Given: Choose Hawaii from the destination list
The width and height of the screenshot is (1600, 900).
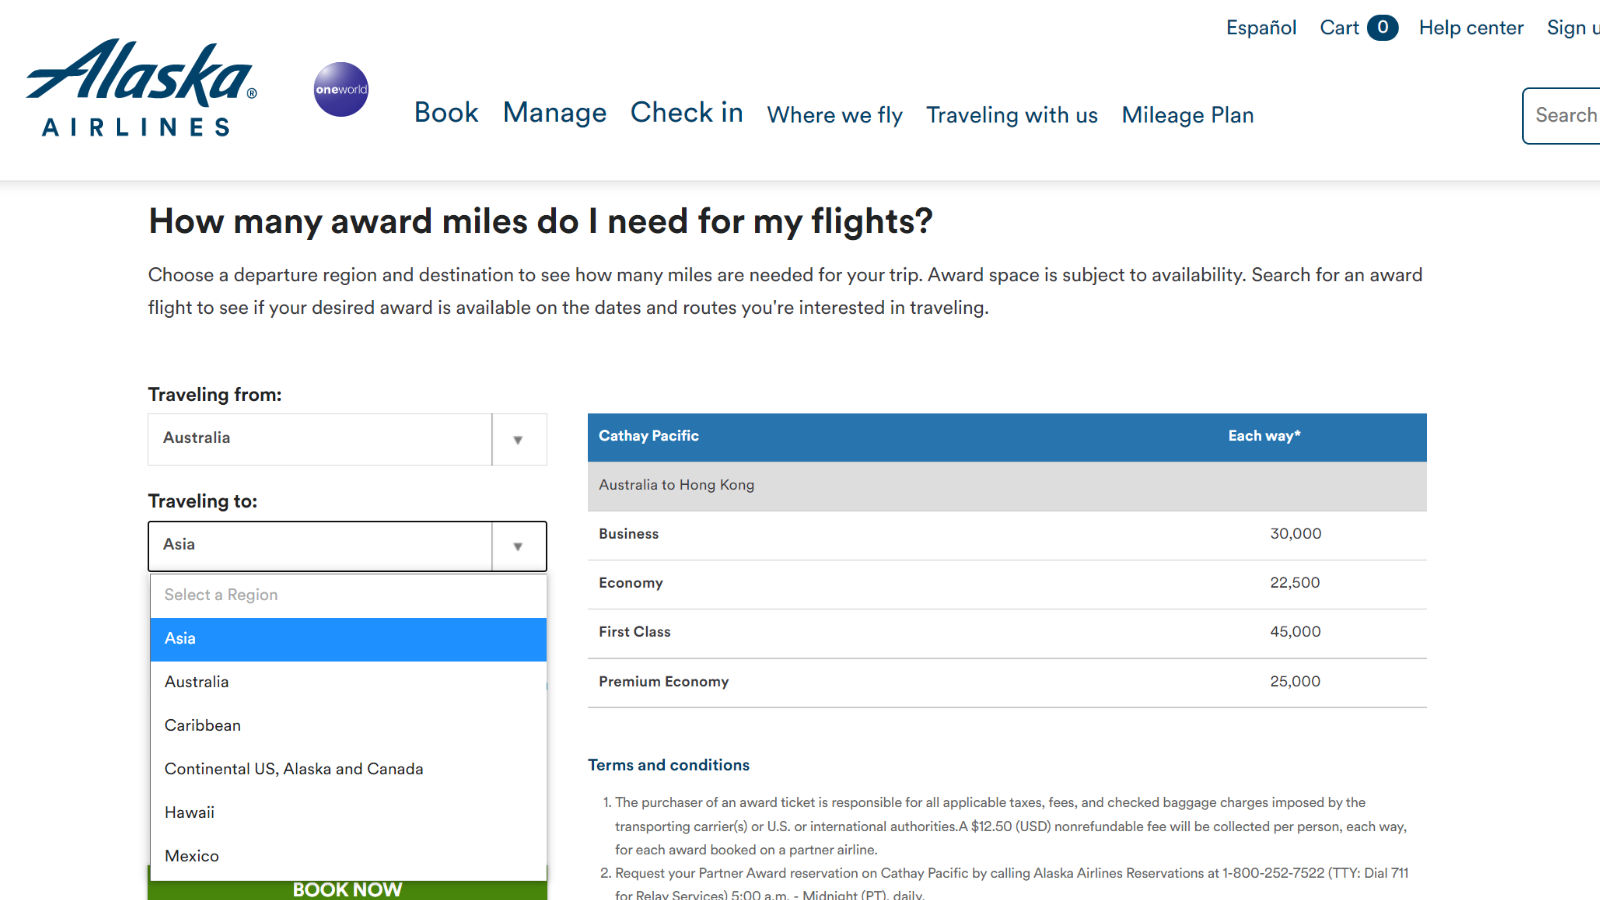Looking at the screenshot, I should (x=348, y=813).
